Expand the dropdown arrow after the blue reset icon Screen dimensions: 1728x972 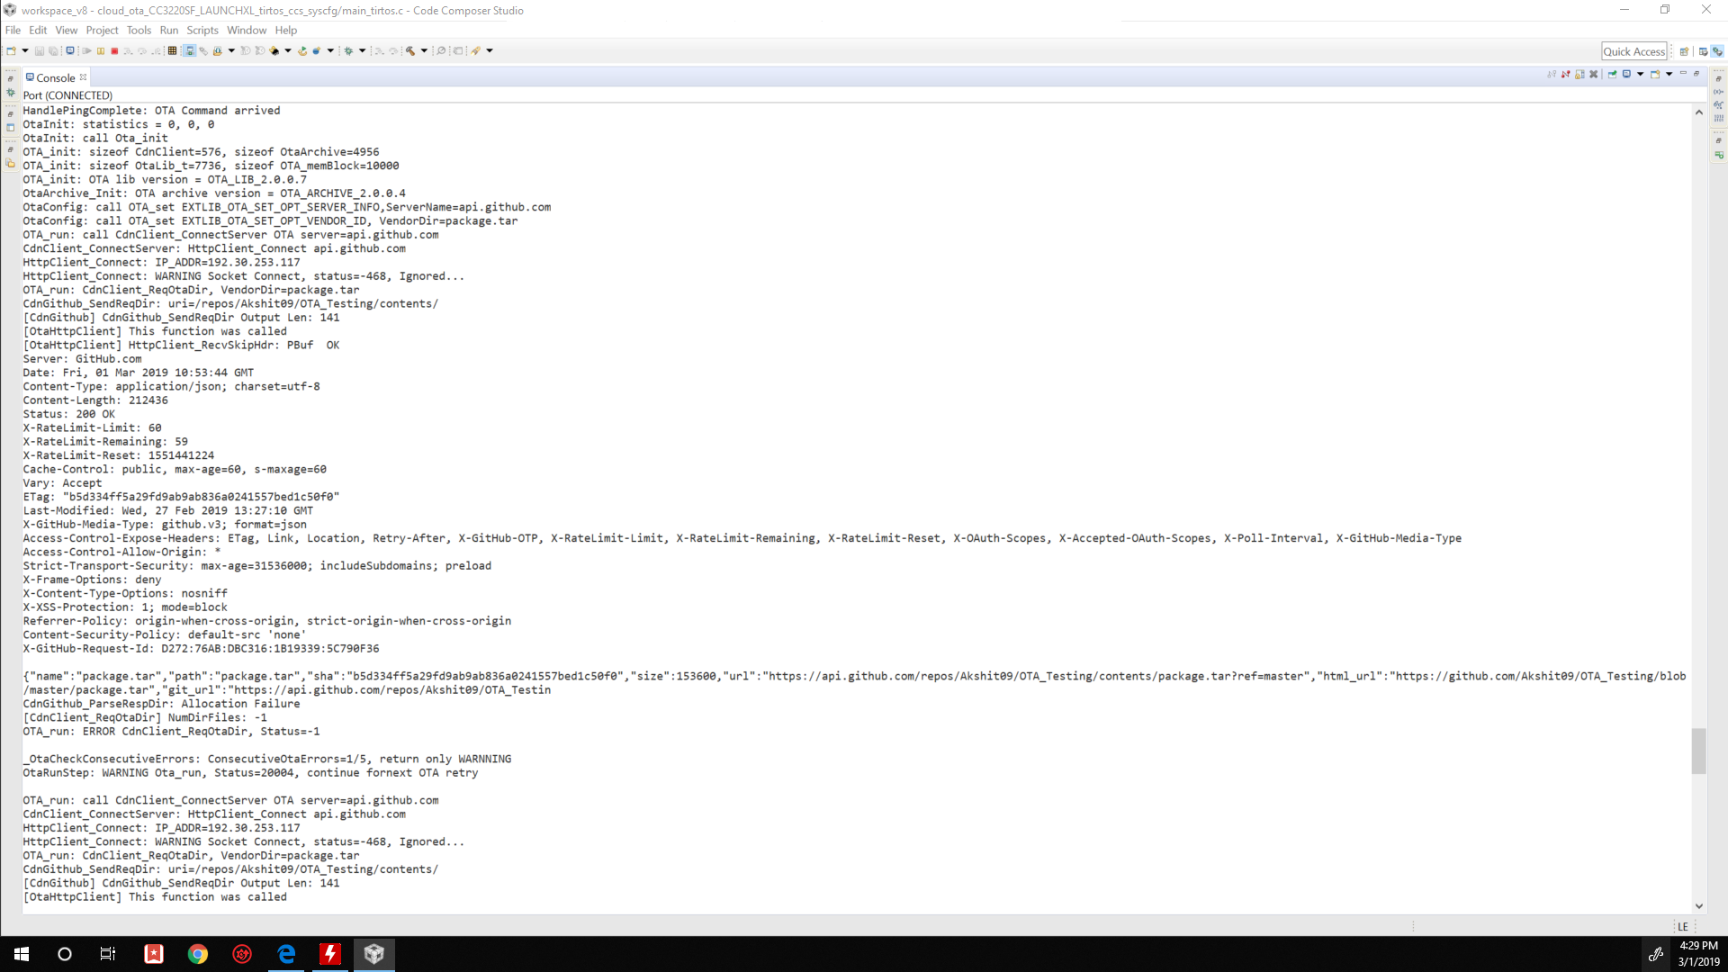330,51
